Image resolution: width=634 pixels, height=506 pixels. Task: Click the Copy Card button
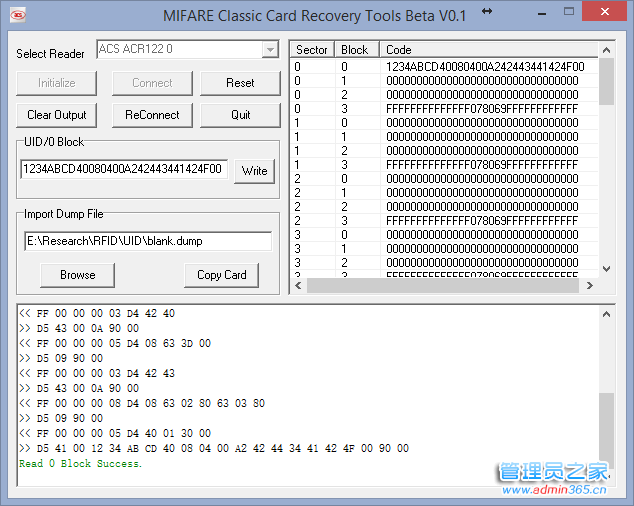(222, 275)
